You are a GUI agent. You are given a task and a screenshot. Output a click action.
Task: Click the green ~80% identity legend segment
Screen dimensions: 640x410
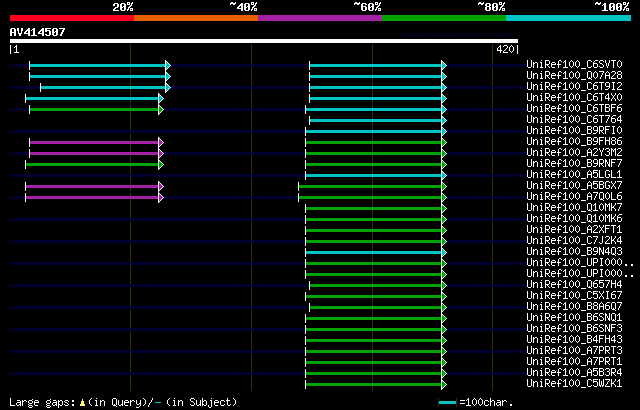click(x=444, y=18)
